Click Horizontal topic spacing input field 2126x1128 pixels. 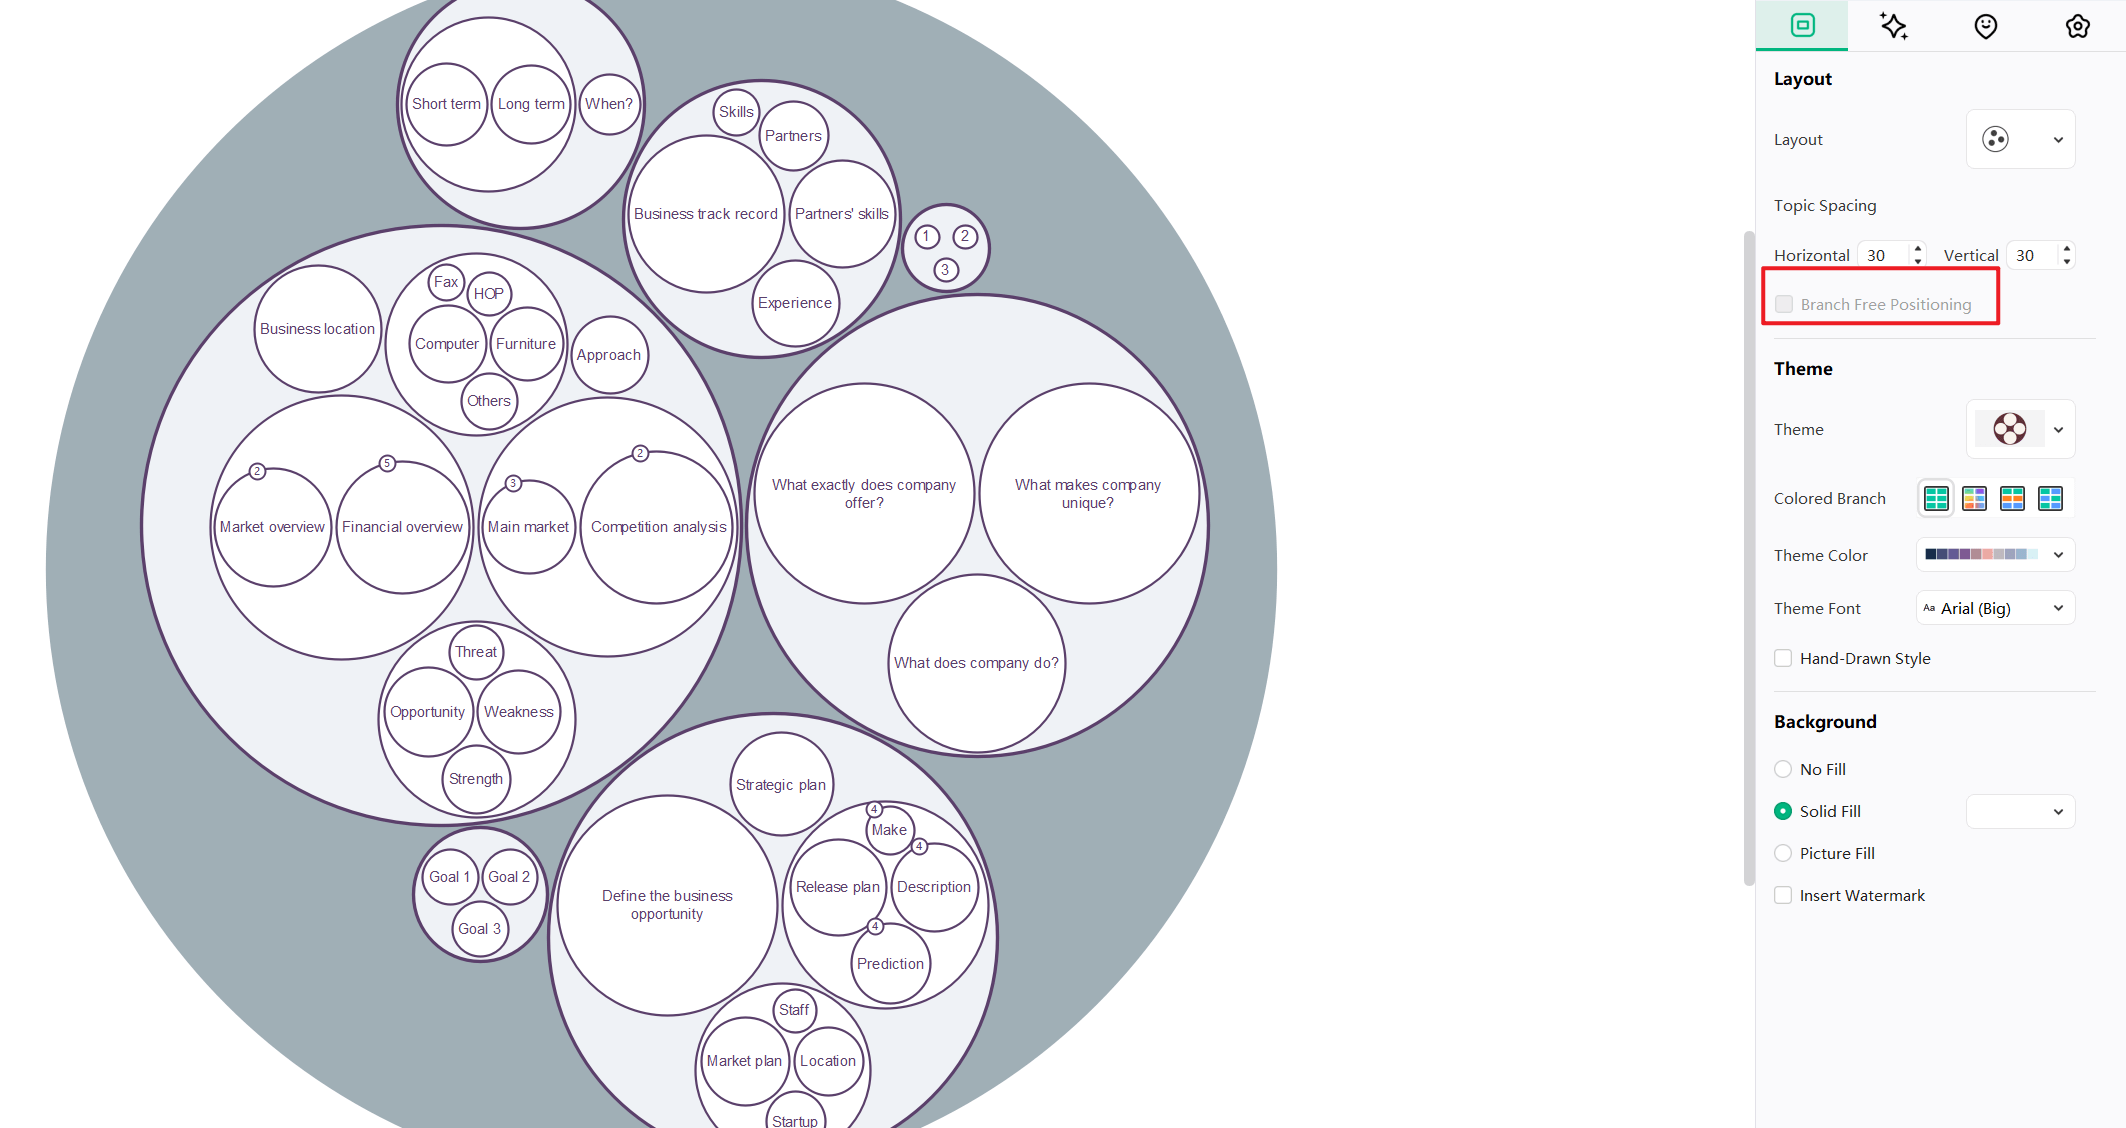coord(1881,255)
